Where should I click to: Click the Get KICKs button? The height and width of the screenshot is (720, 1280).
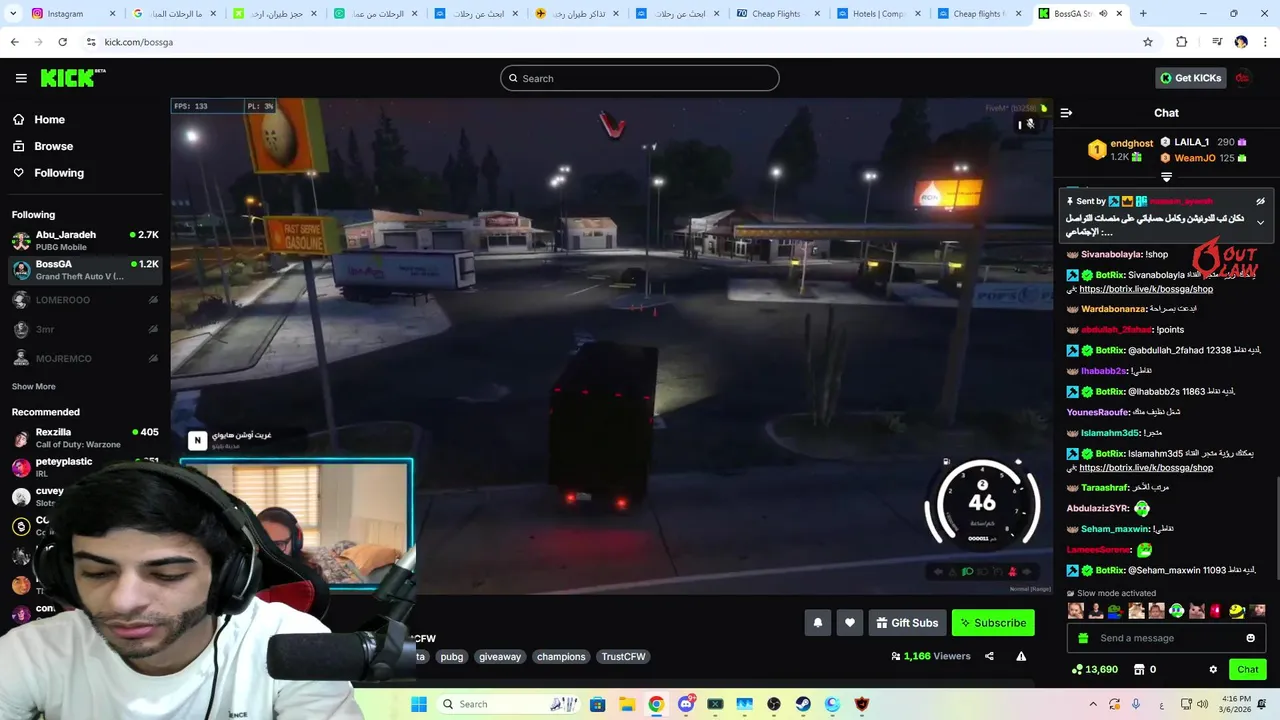point(1190,78)
